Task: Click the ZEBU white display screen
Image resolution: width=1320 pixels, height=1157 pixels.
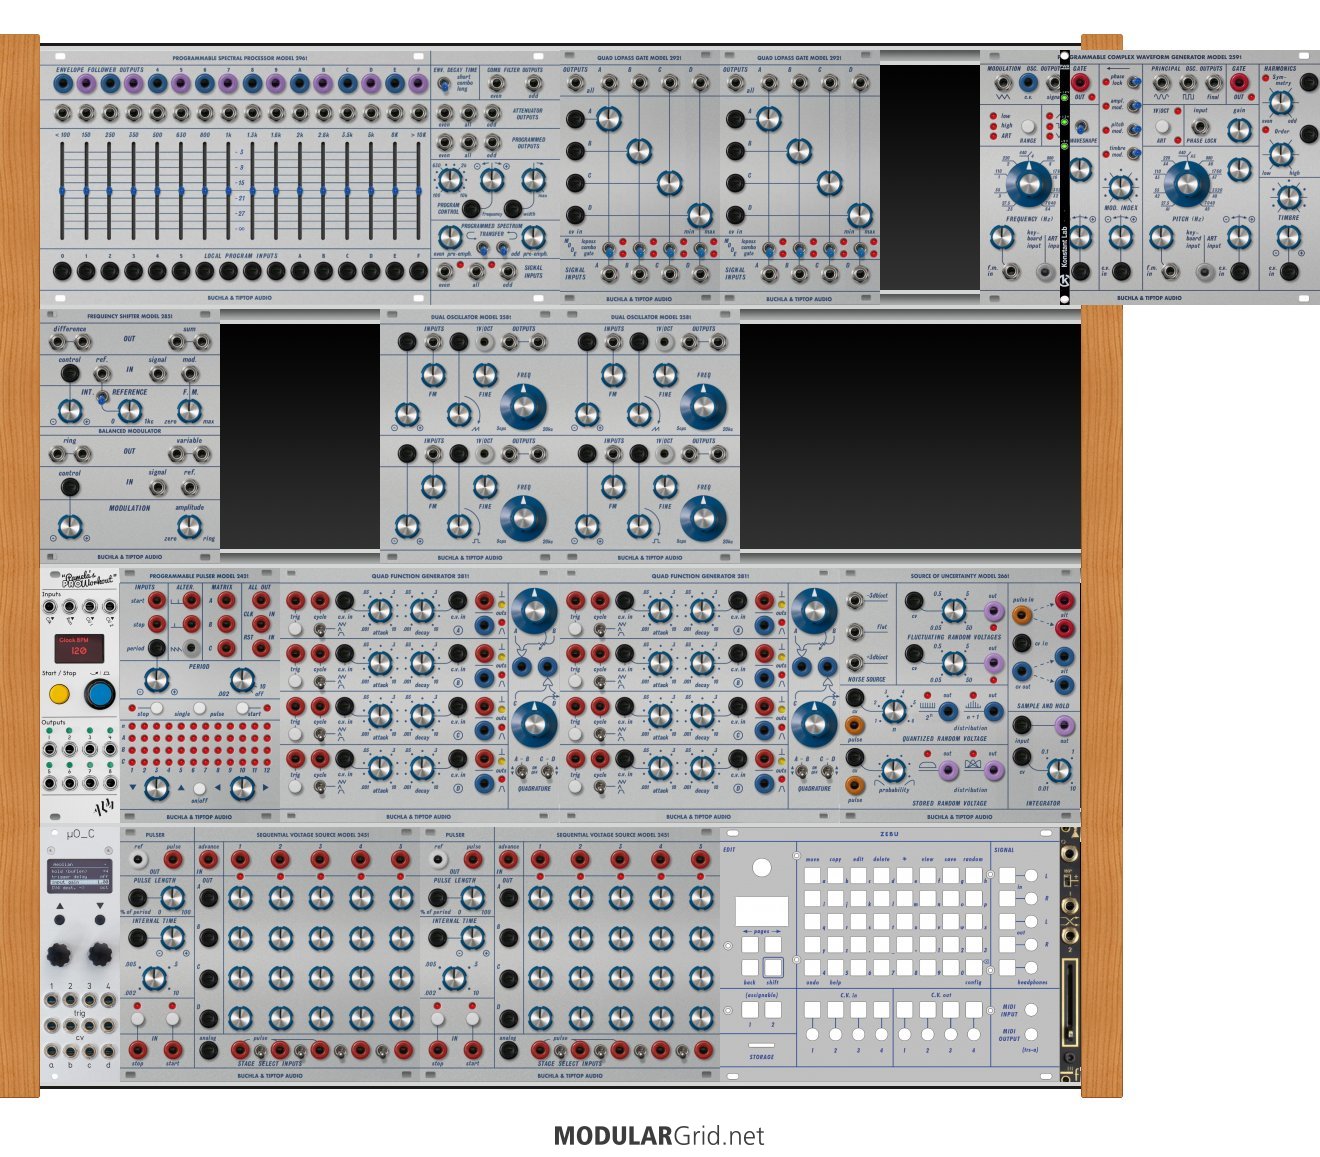Action: click(762, 911)
